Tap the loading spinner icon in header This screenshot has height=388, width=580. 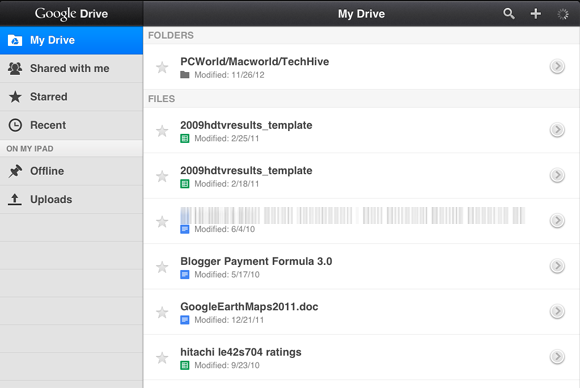tap(563, 14)
